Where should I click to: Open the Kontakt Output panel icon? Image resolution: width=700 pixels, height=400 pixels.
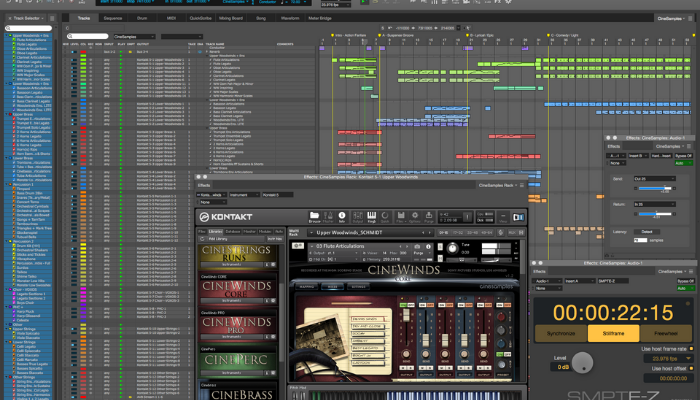(x=356, y=216)
